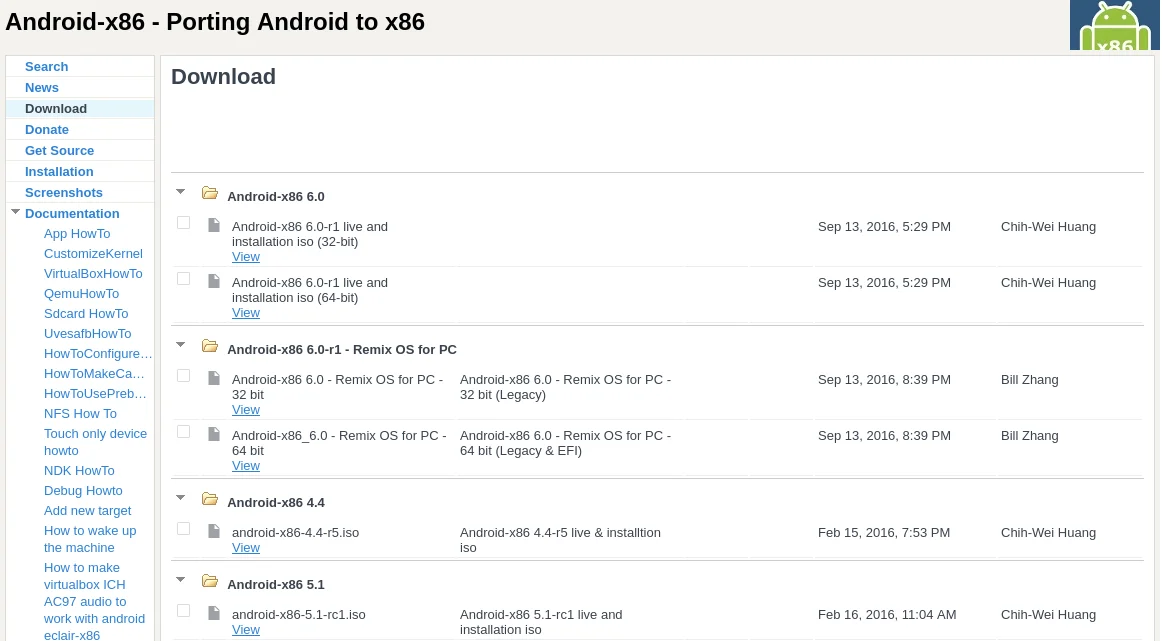This screenshot has height=641, width=1162.
Task: Collapse the Documentation sidebar tree
Action: [16, 212]
